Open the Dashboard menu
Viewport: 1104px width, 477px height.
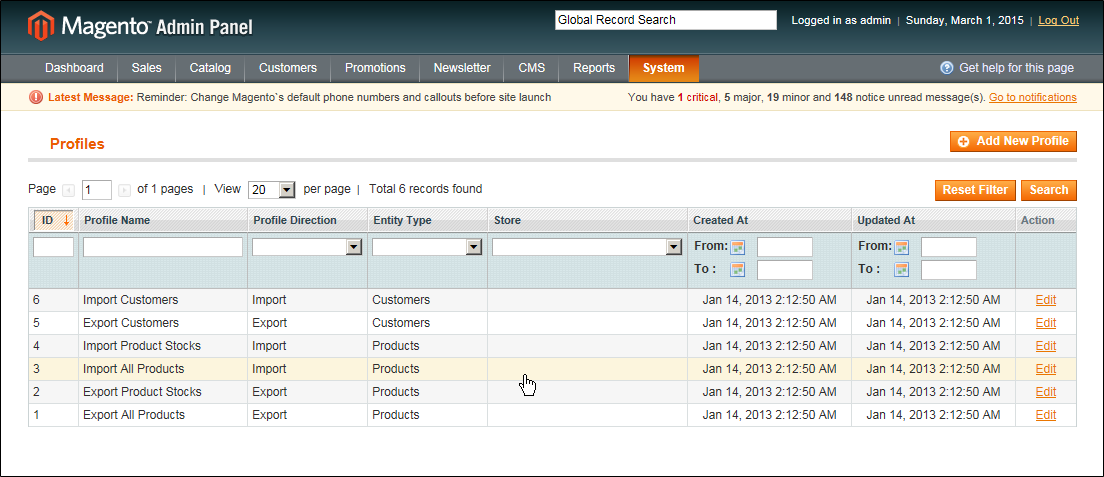(x=74, y=68)
